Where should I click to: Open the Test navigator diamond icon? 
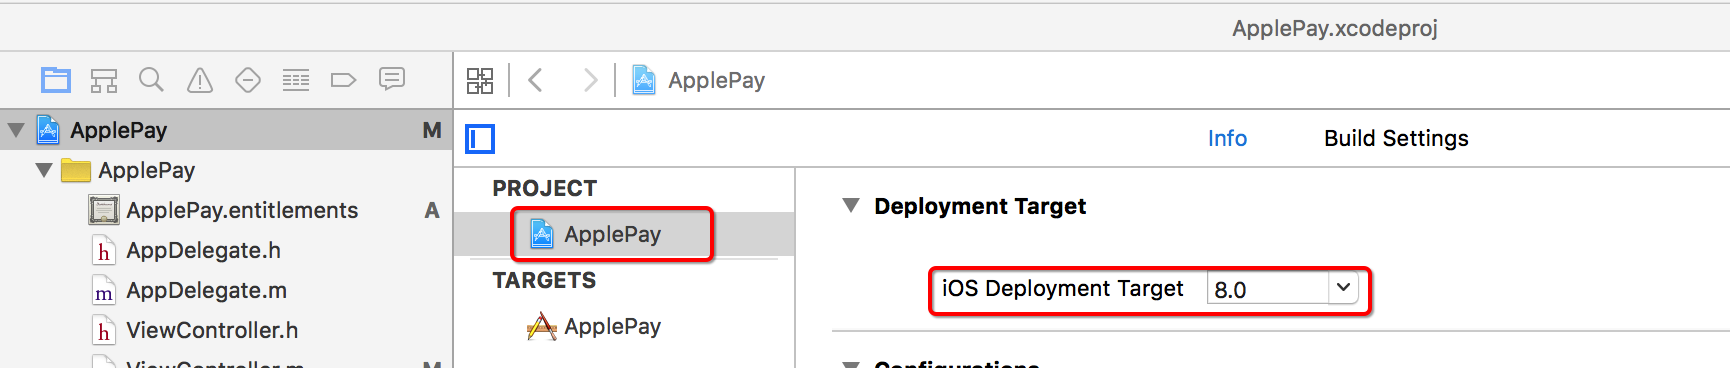point(248,80)
